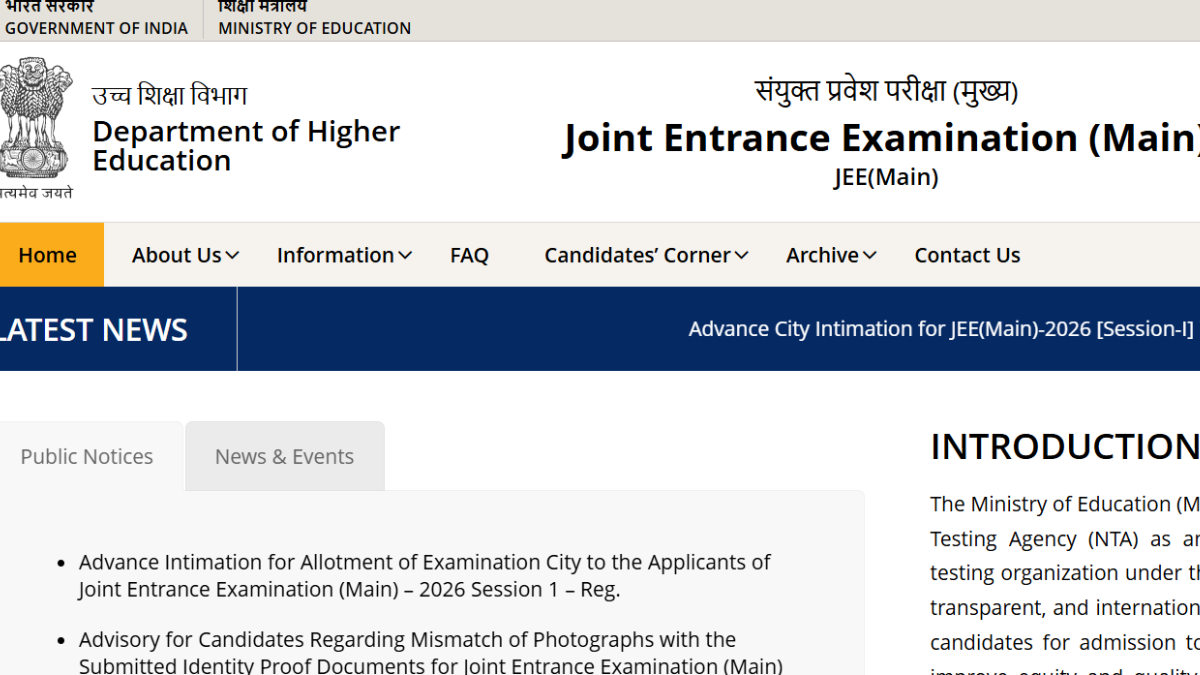Go to the Contact Us page
The width and height of the screenshot is (1200, 675).
tap(966, 255)
